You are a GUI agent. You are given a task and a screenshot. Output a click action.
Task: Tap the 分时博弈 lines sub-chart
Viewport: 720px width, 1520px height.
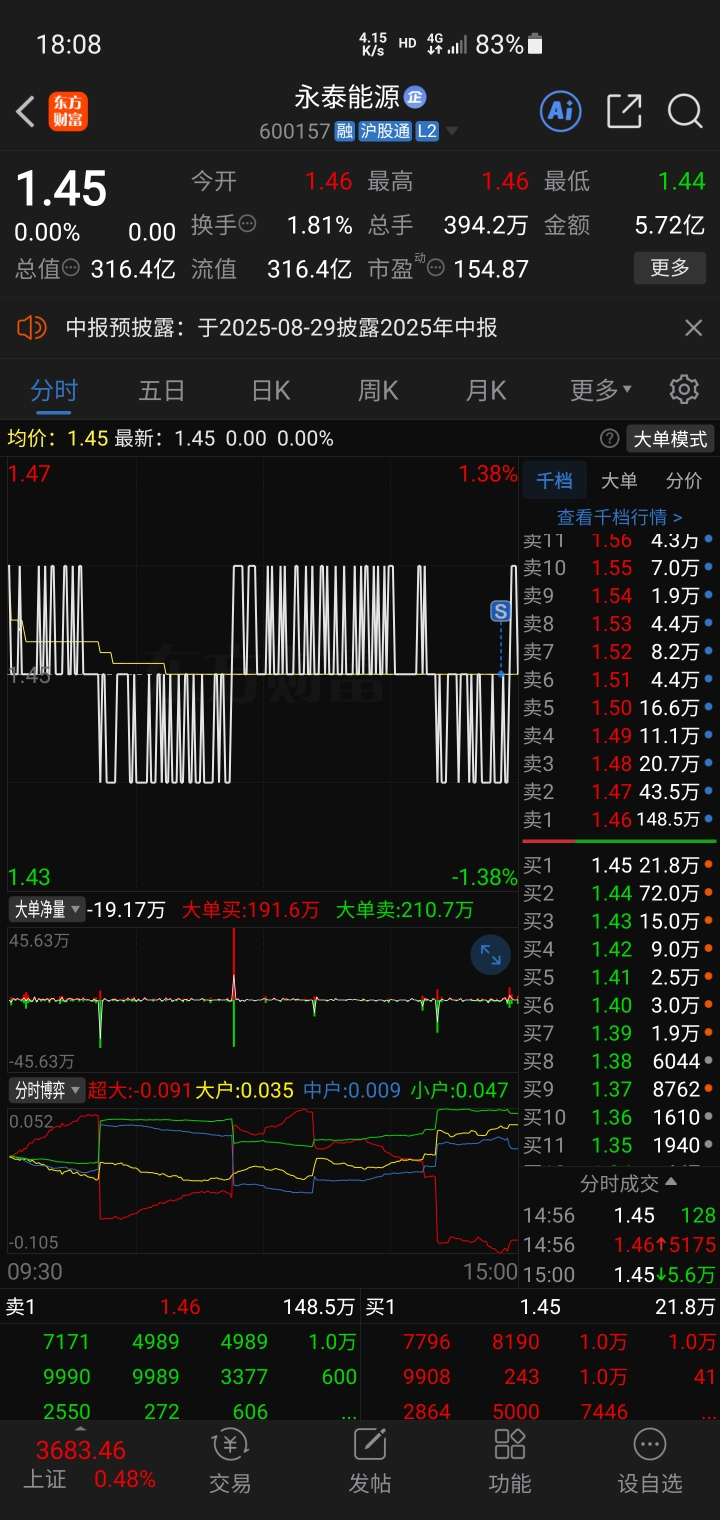(x=262, y=1182)
